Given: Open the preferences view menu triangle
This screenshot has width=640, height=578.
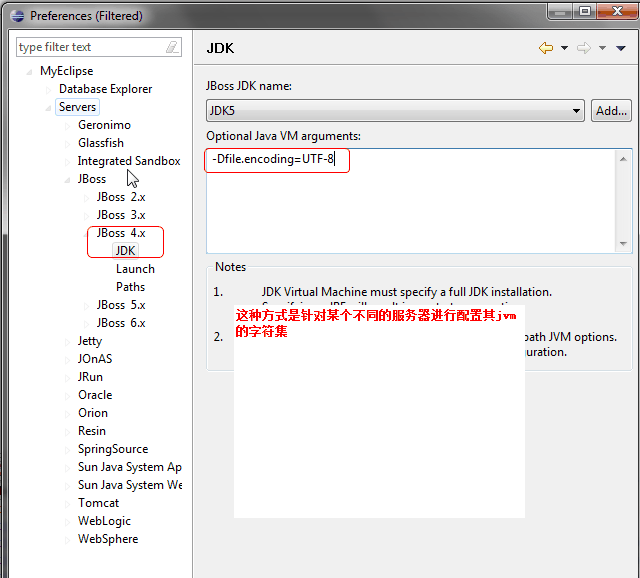Looking at the screenshot, I should (621, 48).
